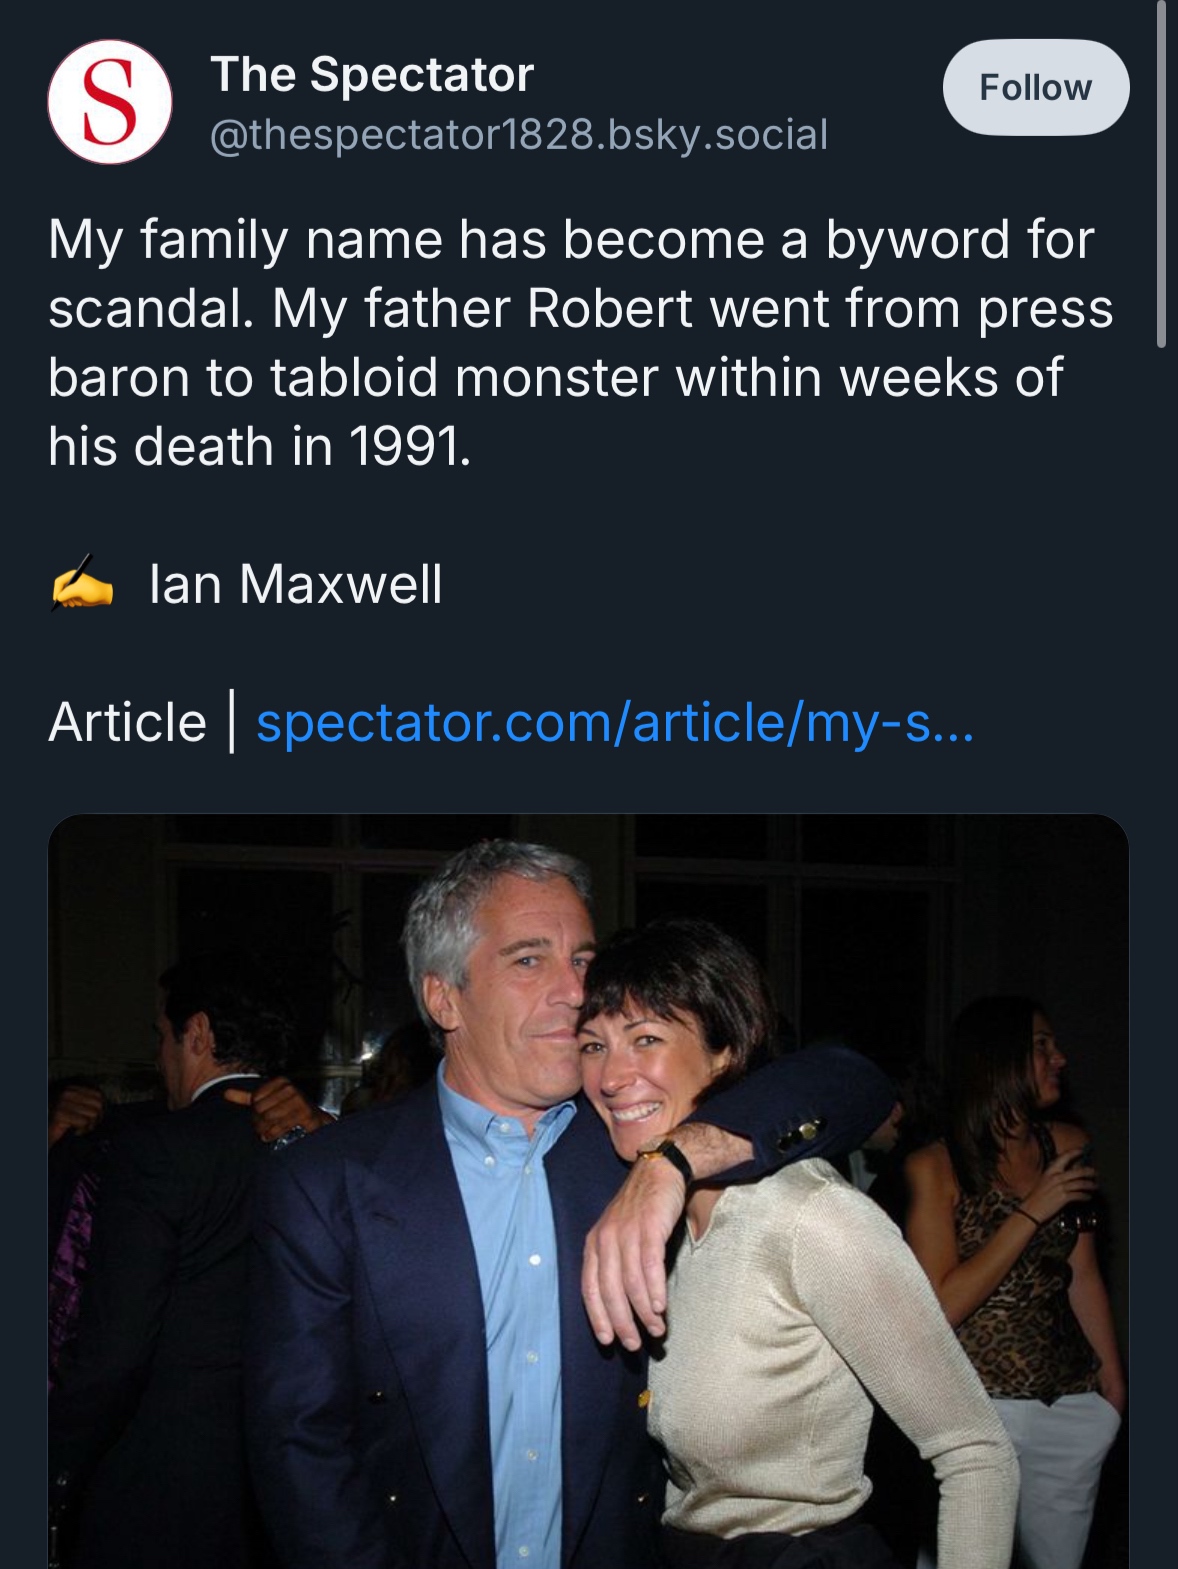
Task: Click the "Ian Maxwell" author name
Action: [x=295, y=584]
